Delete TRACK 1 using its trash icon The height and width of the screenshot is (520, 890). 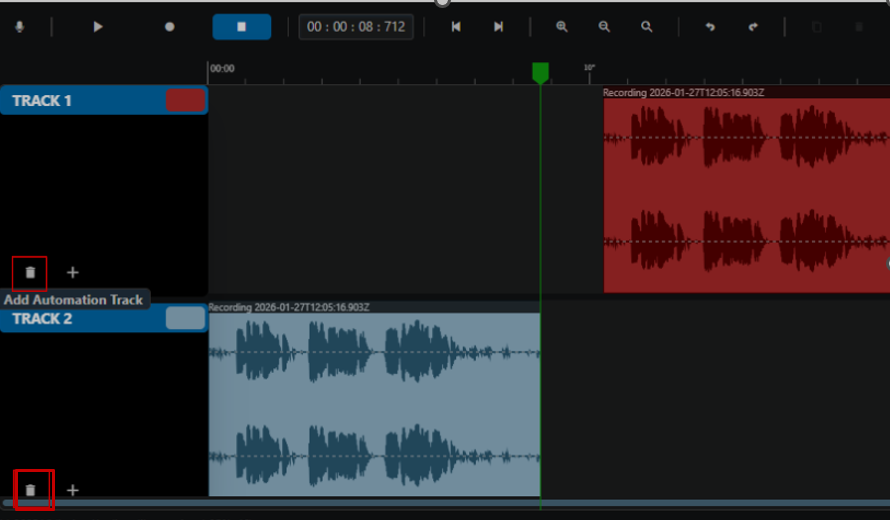coord(30,273)
